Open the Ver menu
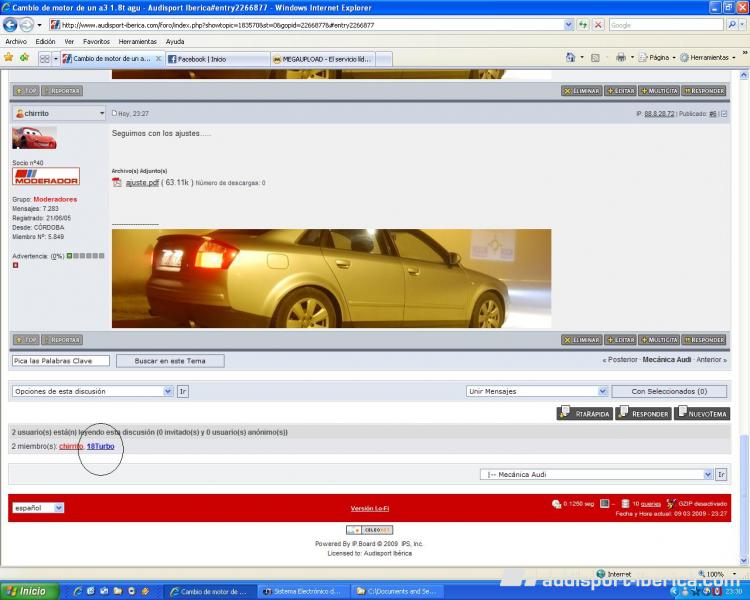 [69, 42]
